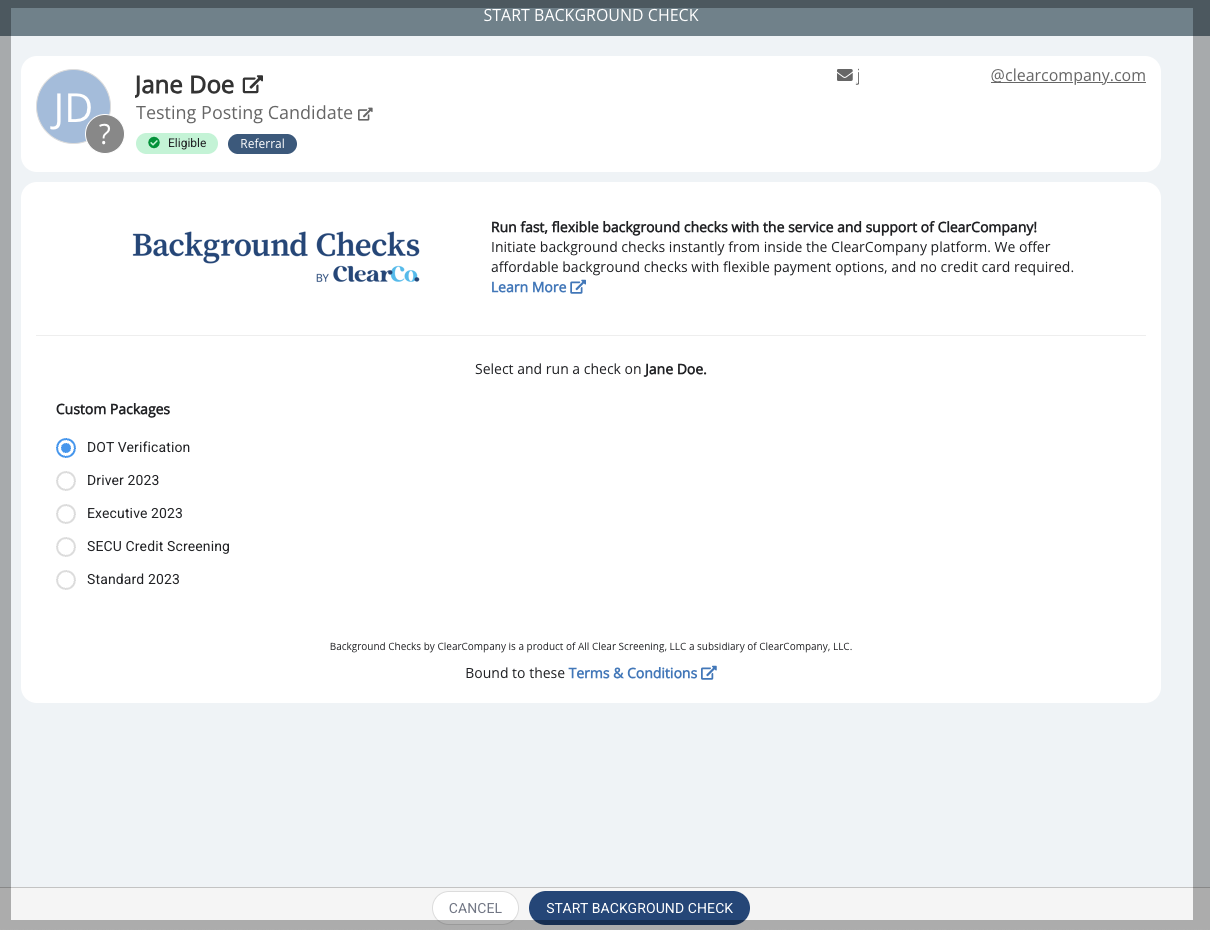Click the external link icon beside Jane Doe

pos(253,85)
